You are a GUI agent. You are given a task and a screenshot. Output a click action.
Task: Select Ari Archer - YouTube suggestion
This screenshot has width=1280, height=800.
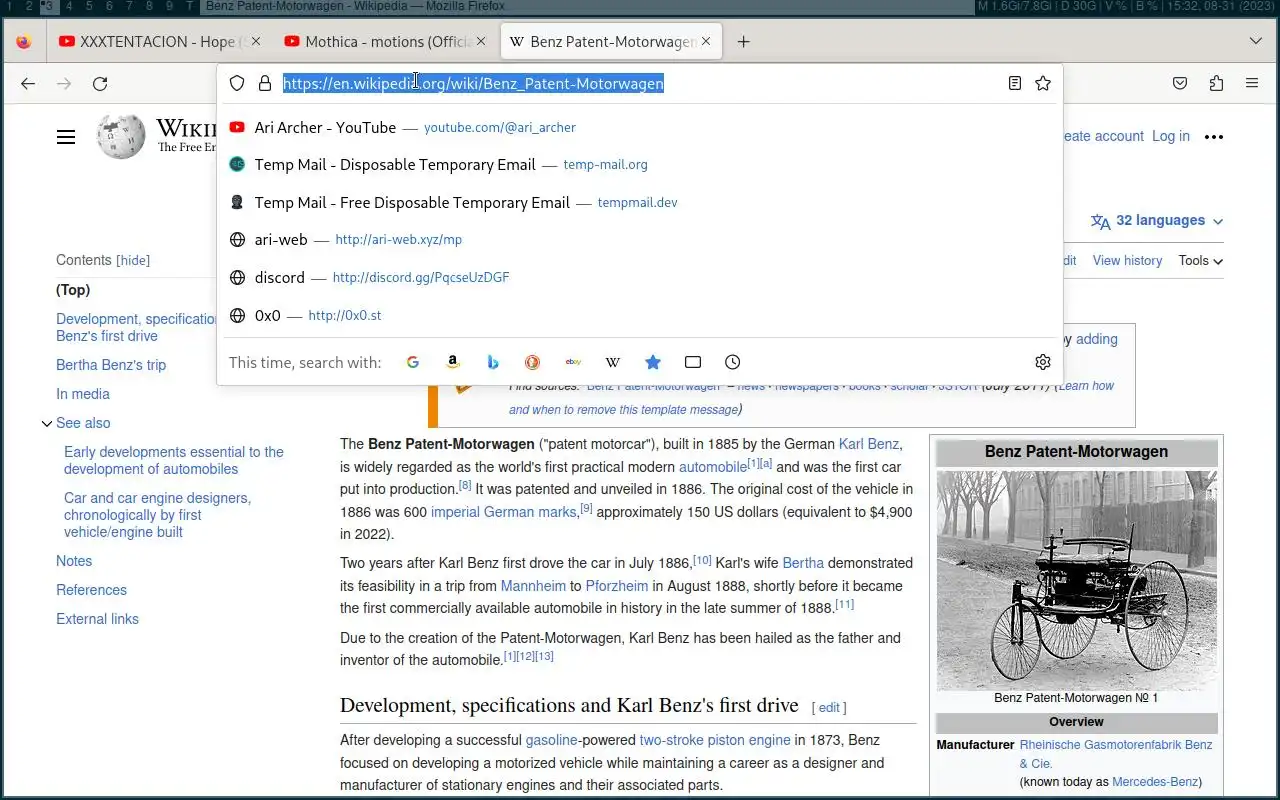tap(640, 127)
